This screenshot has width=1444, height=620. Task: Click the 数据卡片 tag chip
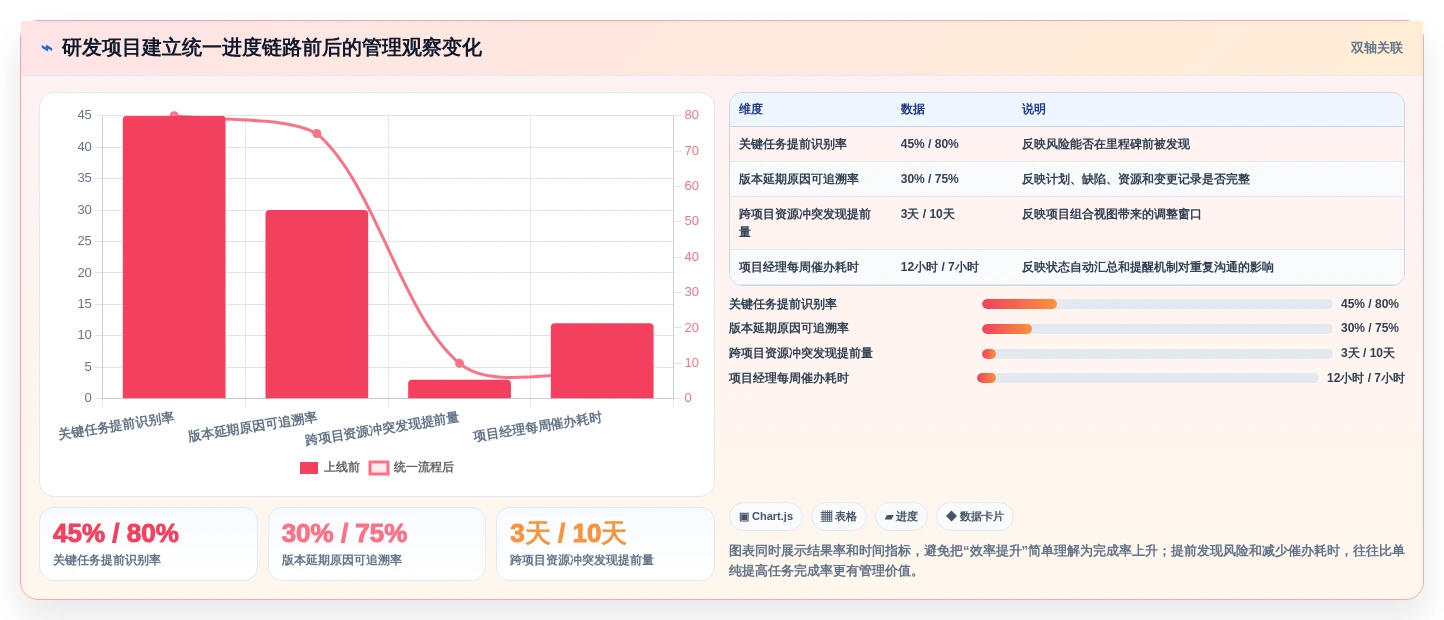(975, 517)
